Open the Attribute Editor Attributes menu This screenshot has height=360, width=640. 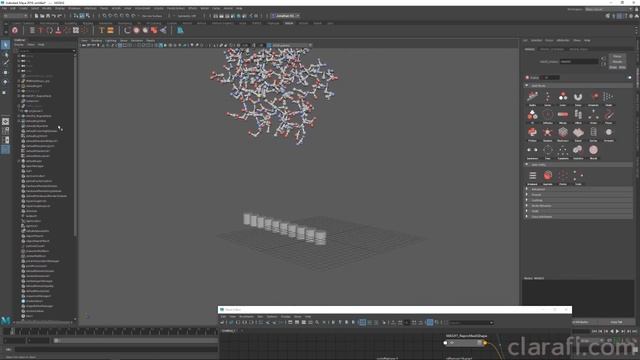[x=563, y=40]
